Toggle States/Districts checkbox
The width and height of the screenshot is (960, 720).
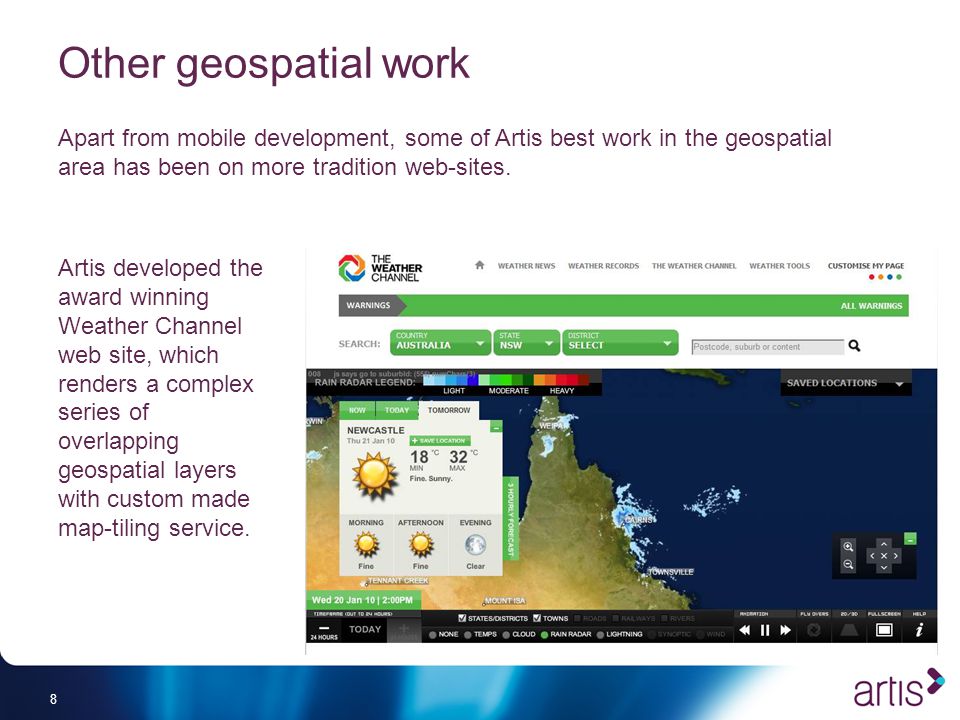point(462,618)
